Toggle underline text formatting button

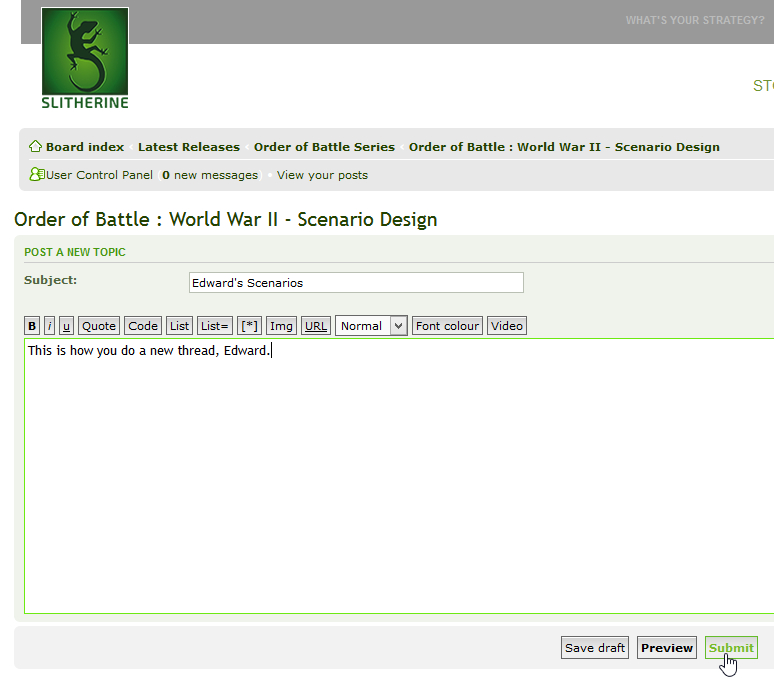tap(66, 326)
